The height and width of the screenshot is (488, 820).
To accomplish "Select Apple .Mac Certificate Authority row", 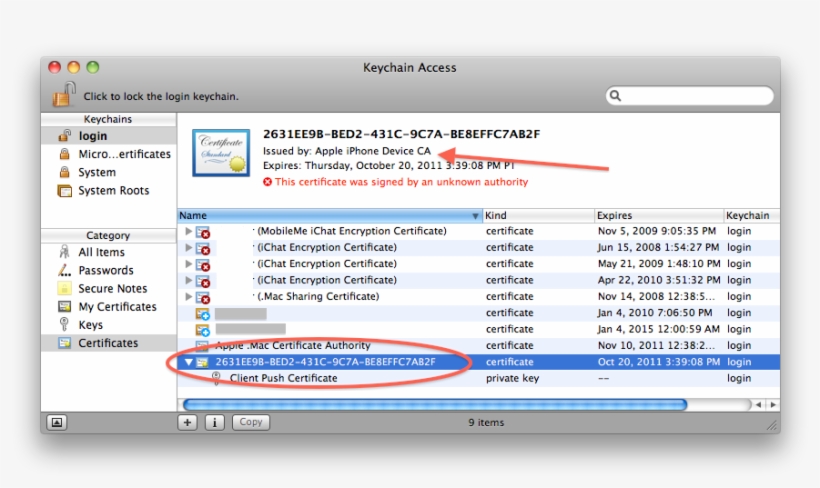I will pos(479,345).
